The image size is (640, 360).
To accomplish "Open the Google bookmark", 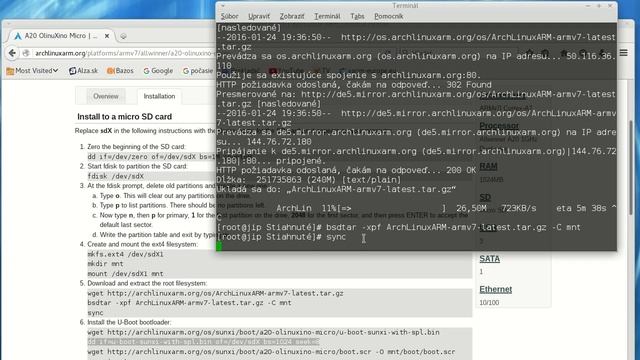I will tap(158, 71).
